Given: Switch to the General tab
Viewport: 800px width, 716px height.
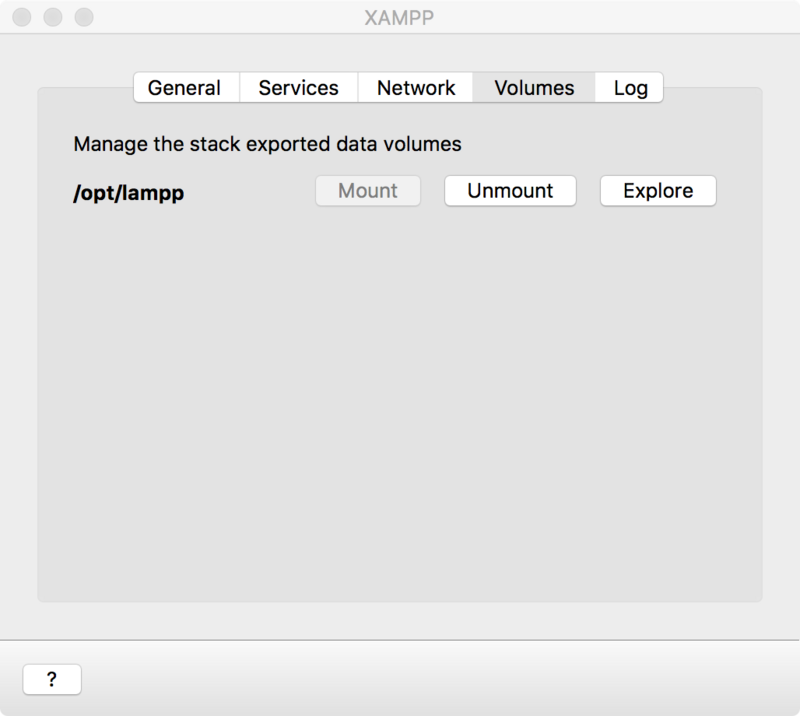Looking at the screenshot, I should coord(185,88).
